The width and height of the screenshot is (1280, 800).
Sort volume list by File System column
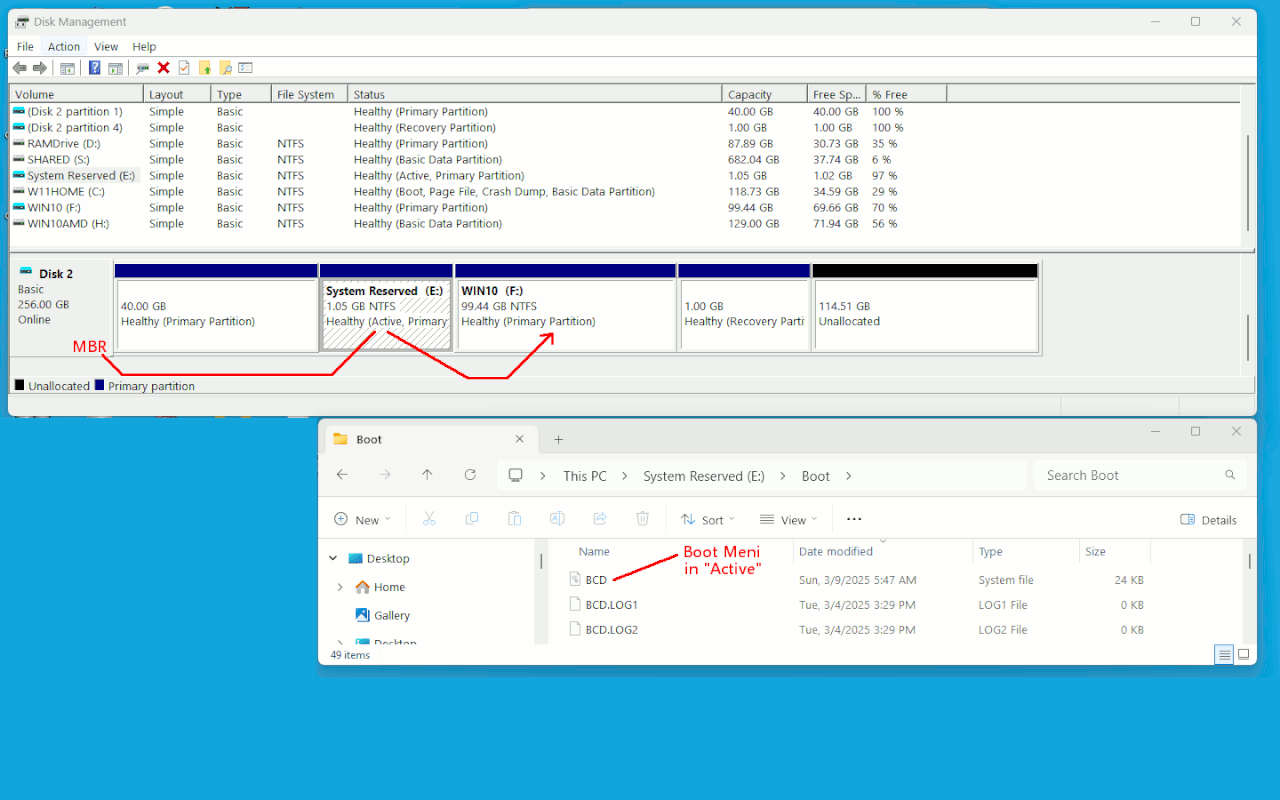coord(309,94)
